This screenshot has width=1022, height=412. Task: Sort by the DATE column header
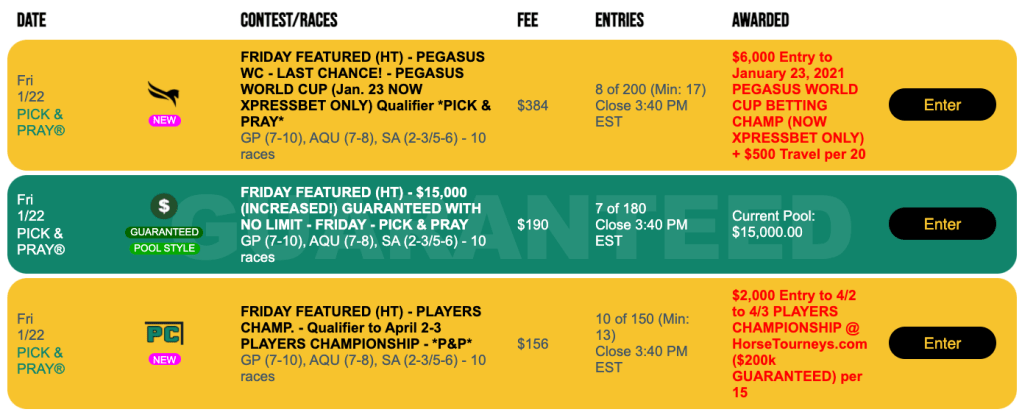pos(32,20)
